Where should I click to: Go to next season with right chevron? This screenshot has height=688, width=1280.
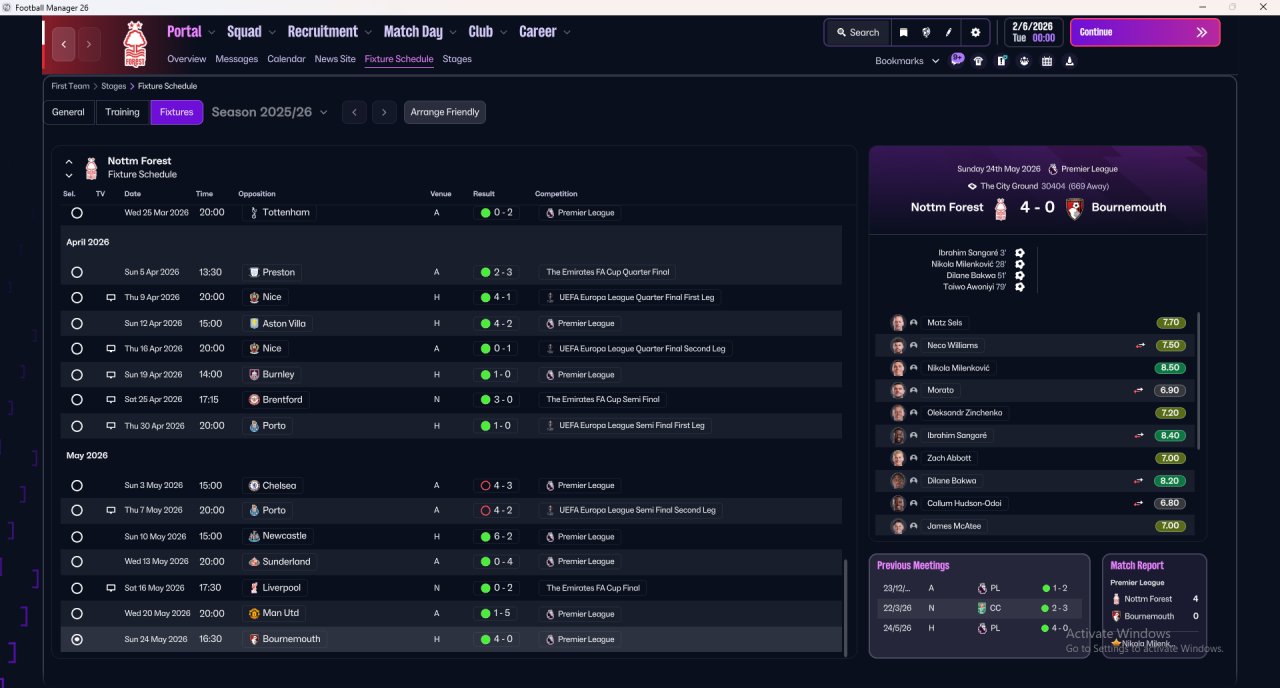384,112
